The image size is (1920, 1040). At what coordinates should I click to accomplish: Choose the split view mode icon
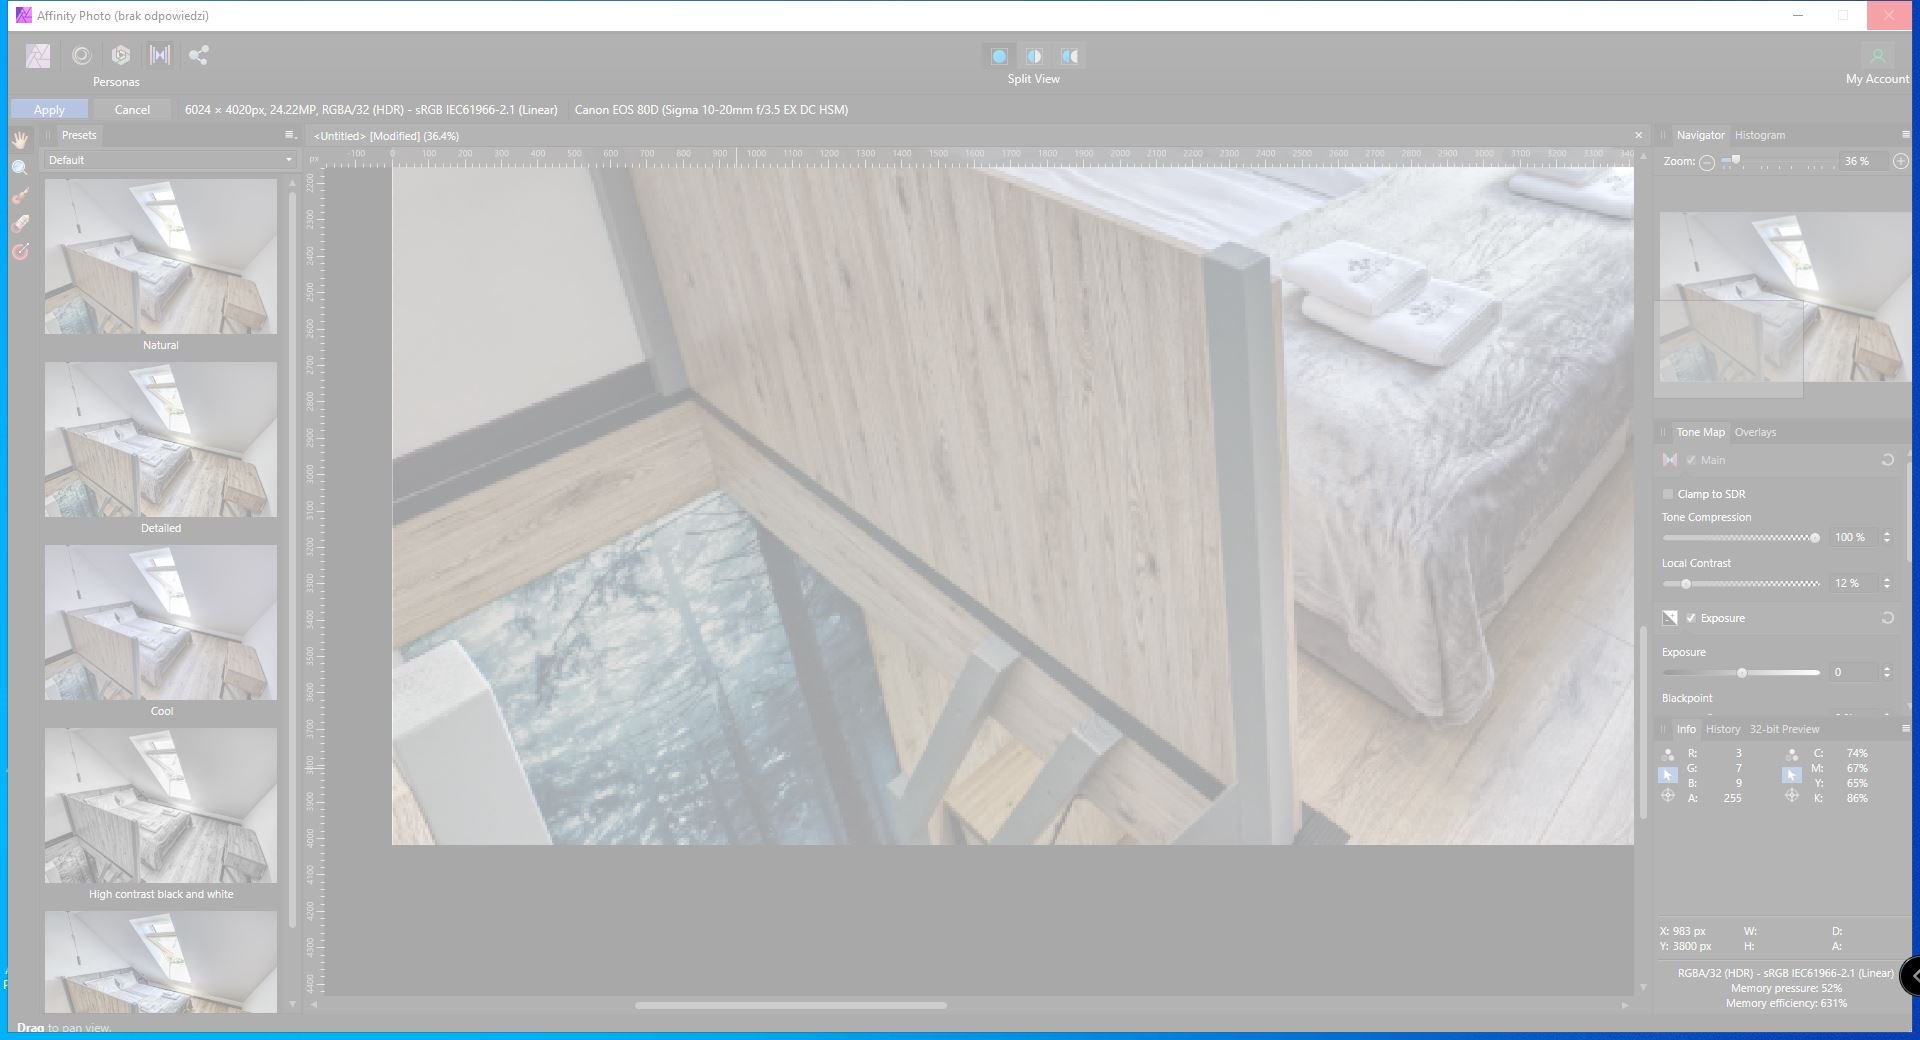click(x=1034, y=56)
